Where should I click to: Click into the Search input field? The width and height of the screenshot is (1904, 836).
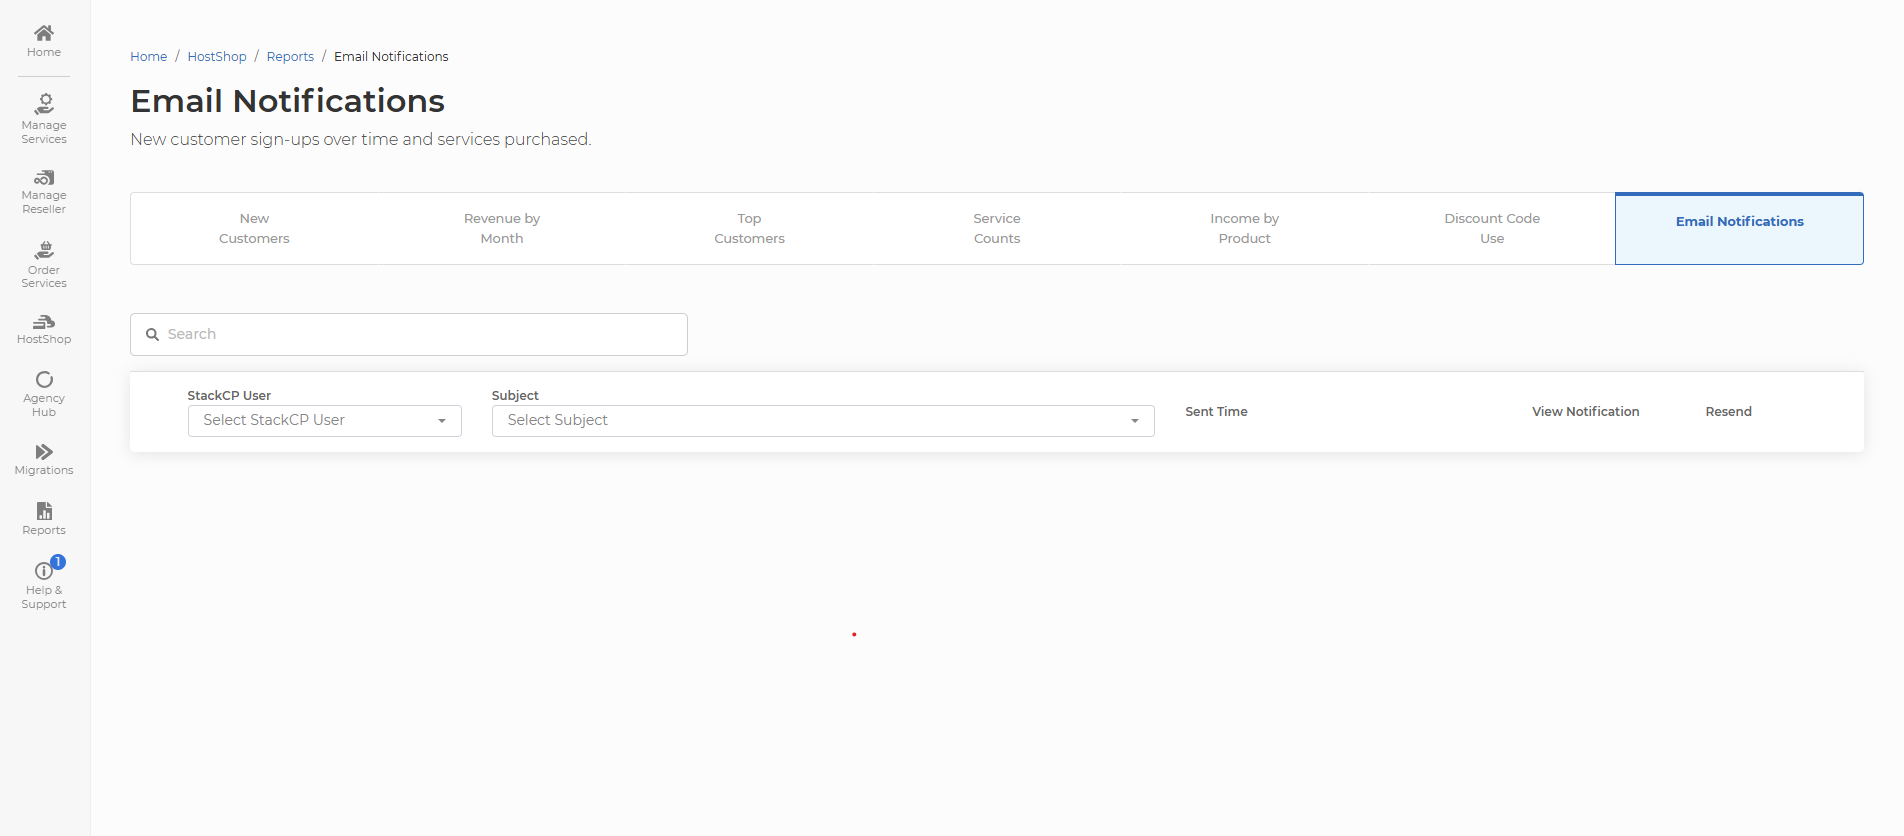pos(420,334)
